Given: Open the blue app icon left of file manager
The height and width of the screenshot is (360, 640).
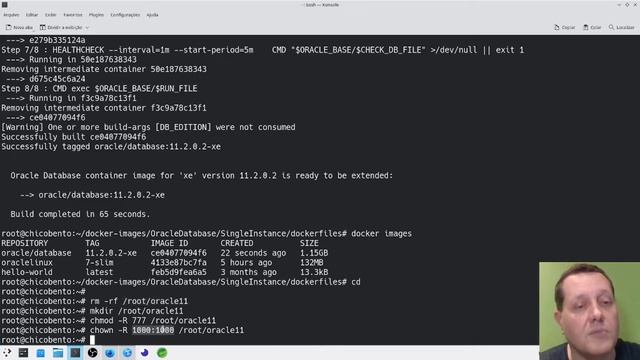Looking at the screenshot, I should (x=41, y=353).
